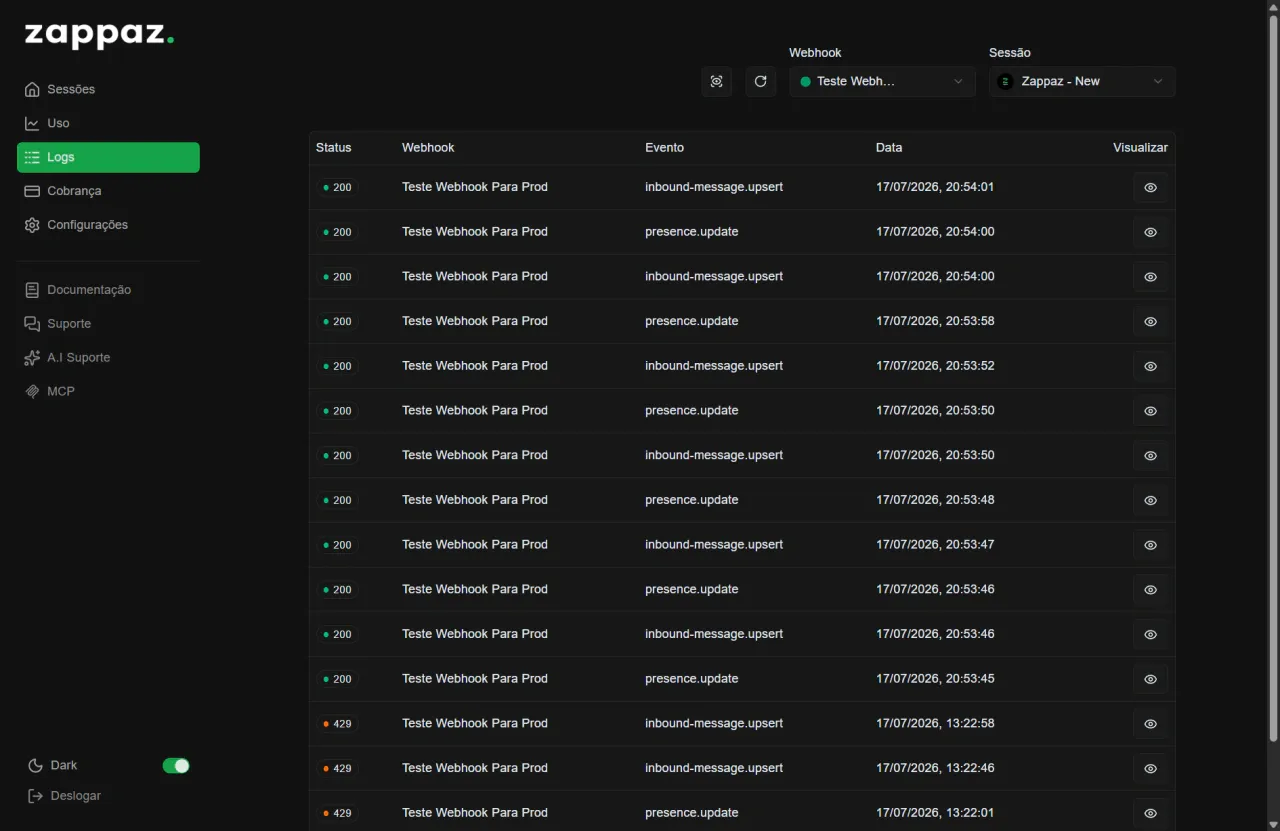This screenshot has height=831, width=1280.
Task: Click the Evento column header
Action: (664, 147)
